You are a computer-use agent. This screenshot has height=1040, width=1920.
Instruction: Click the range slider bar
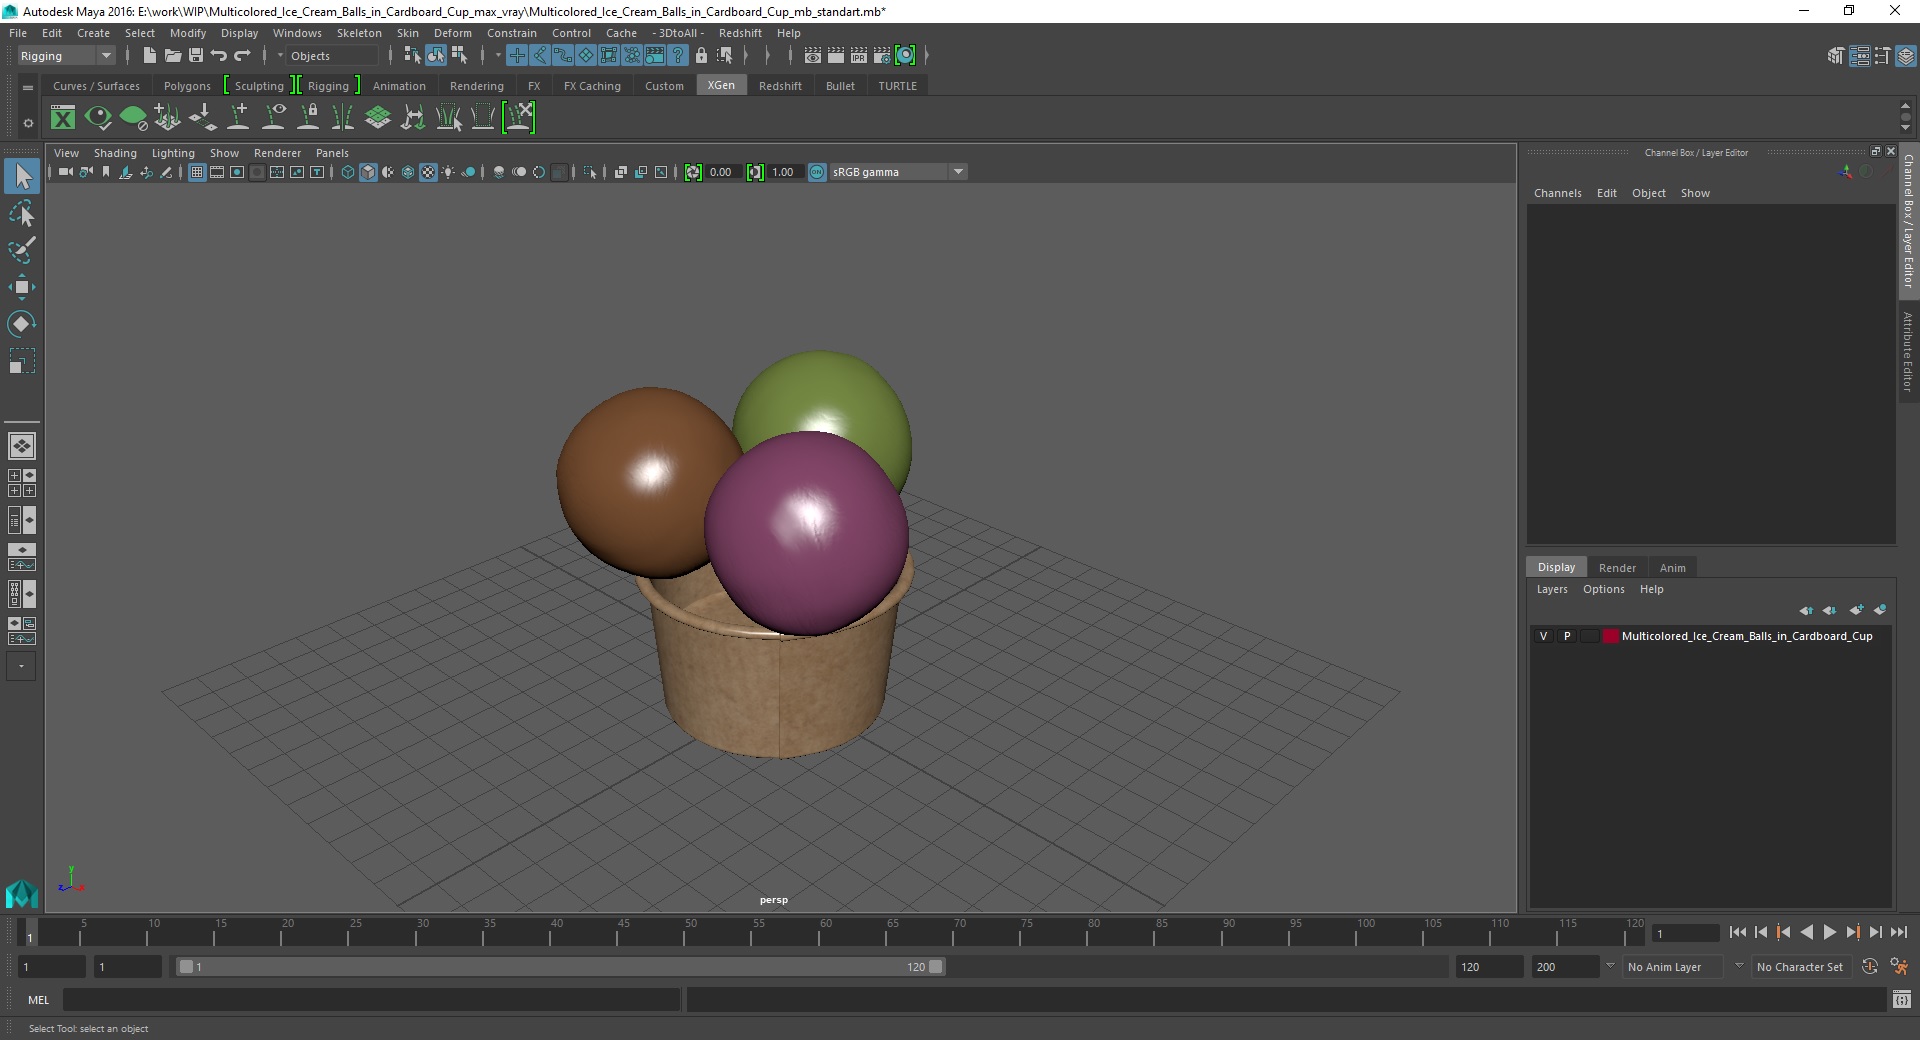click(x=560, y=967)
